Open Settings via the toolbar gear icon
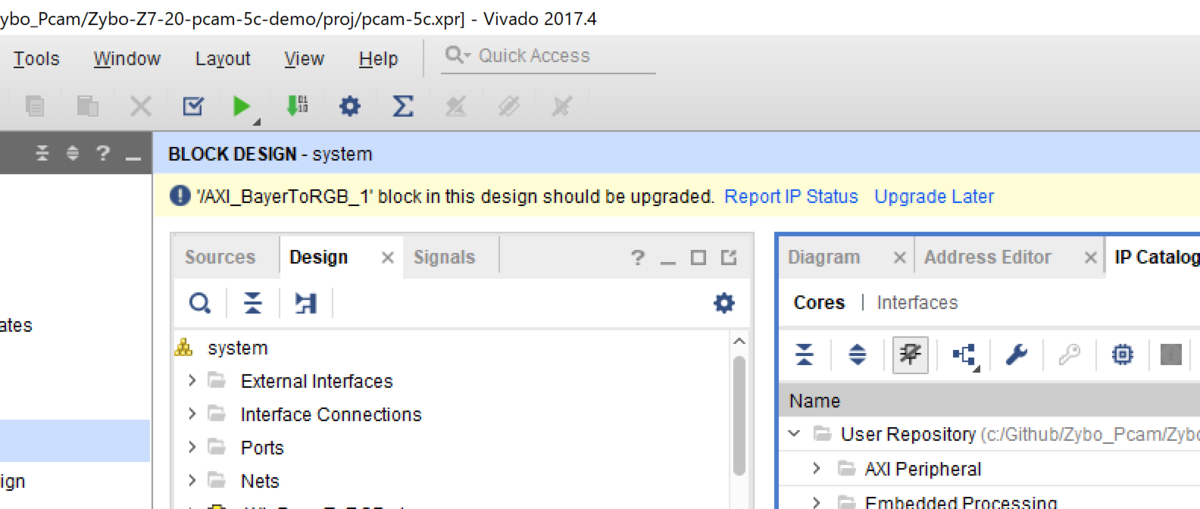Image resolution: width=1200 pixels, height=509 pixels. 349,105
